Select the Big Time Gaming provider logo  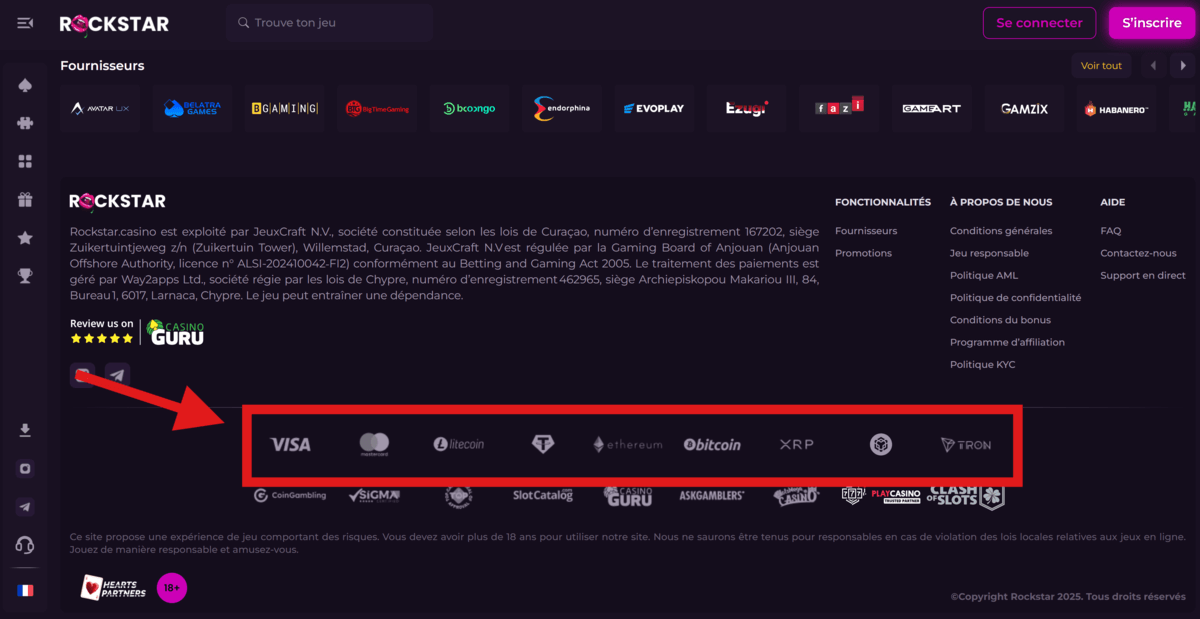tap(377, 108)
